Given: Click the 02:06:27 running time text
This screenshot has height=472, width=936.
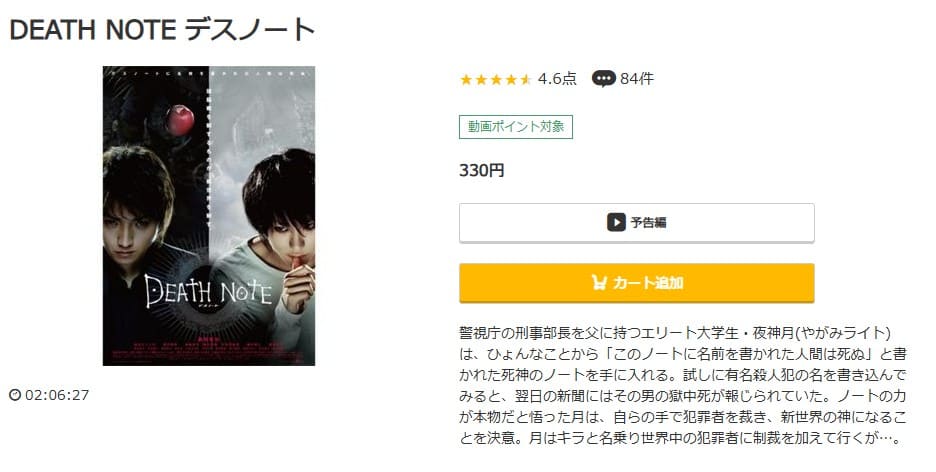Looking at the screenshot, I should [x=57, y=395].
